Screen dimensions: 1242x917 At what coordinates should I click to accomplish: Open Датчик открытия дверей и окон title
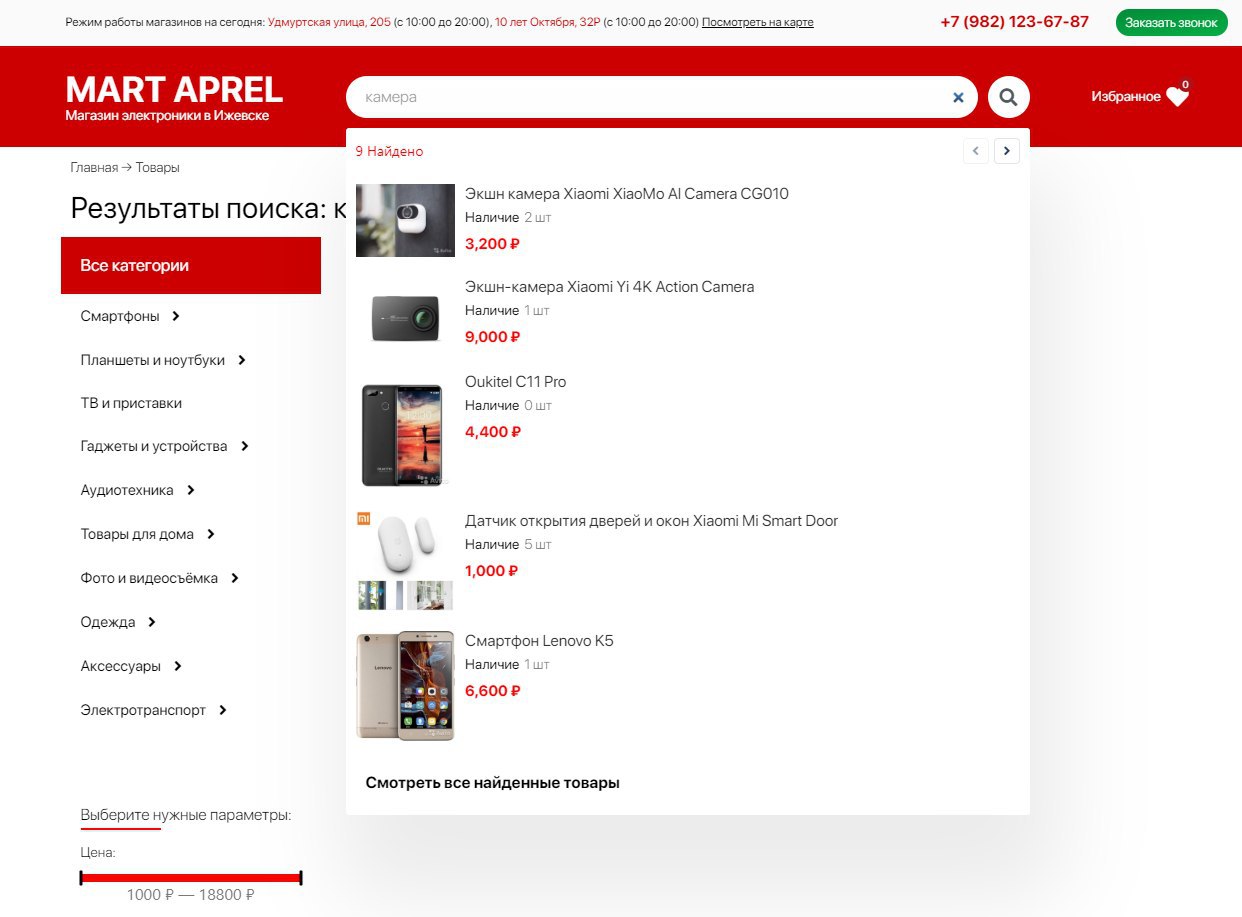coord(652,521)
